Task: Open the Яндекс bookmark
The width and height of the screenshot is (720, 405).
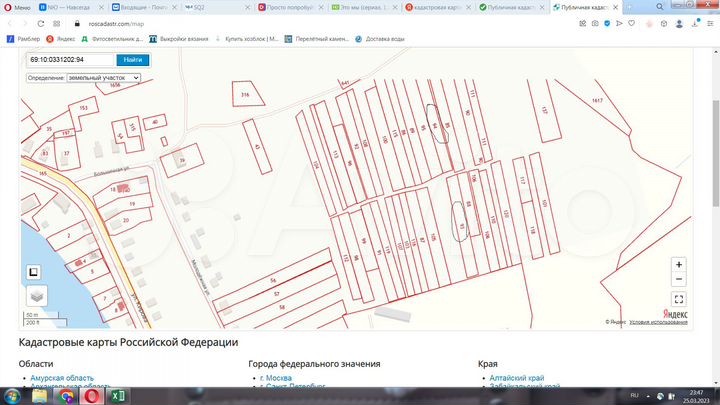Action: pyautogui.click(x=61, y=39)
